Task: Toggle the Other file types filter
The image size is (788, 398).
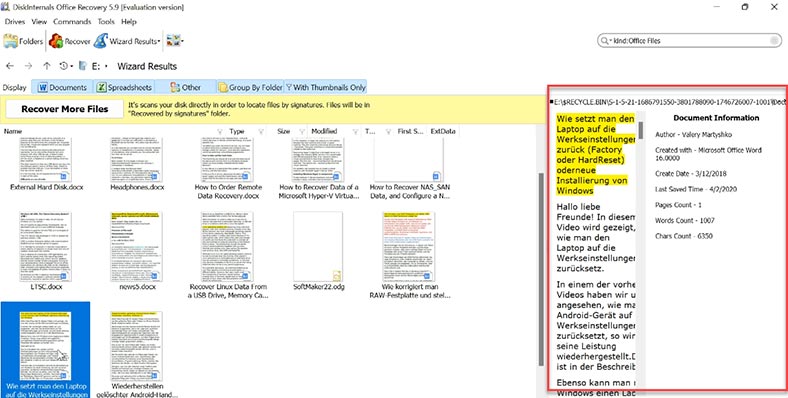Action: 185,87
